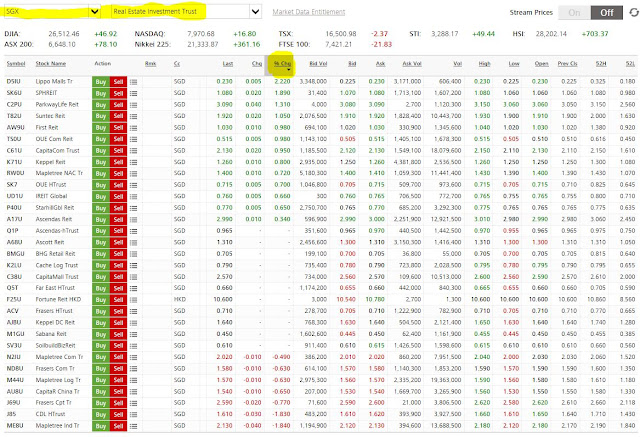Viewport: 640px width, 437px height.
Task: Open the list menu icon for SPHREIT
Action: click(x=133, y=93)
